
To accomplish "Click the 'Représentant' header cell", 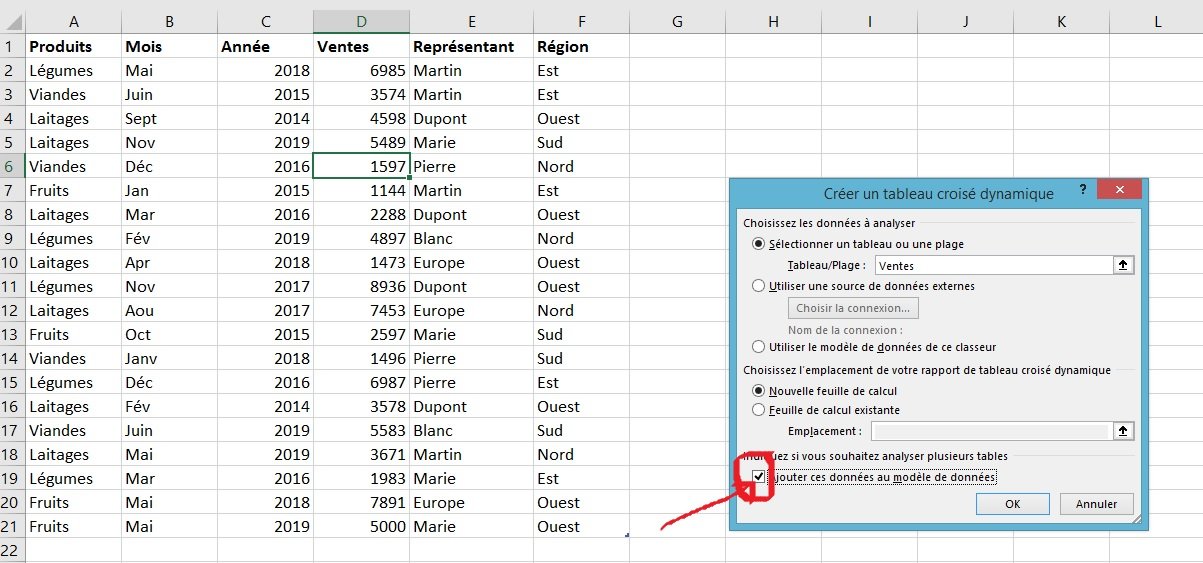I will (x=471, y=46).
